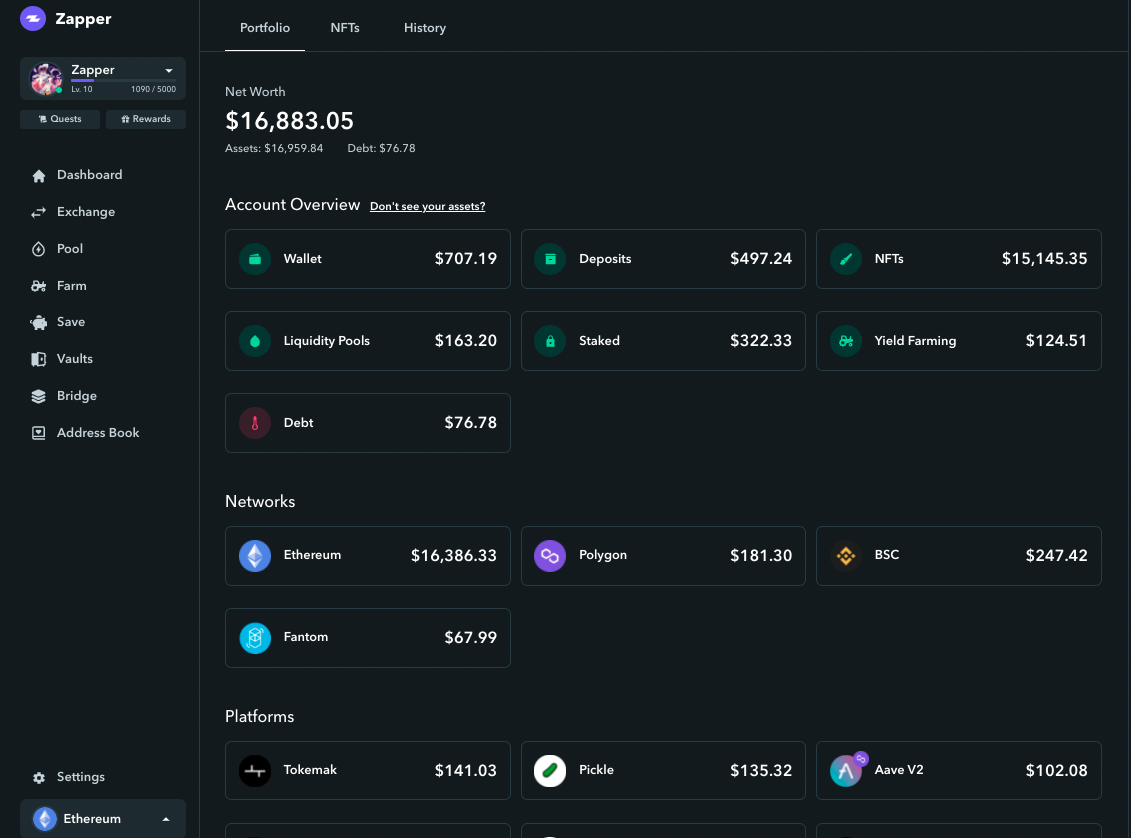Click the Zapper logo icon
1131x838 pixels.
[33, 18]
